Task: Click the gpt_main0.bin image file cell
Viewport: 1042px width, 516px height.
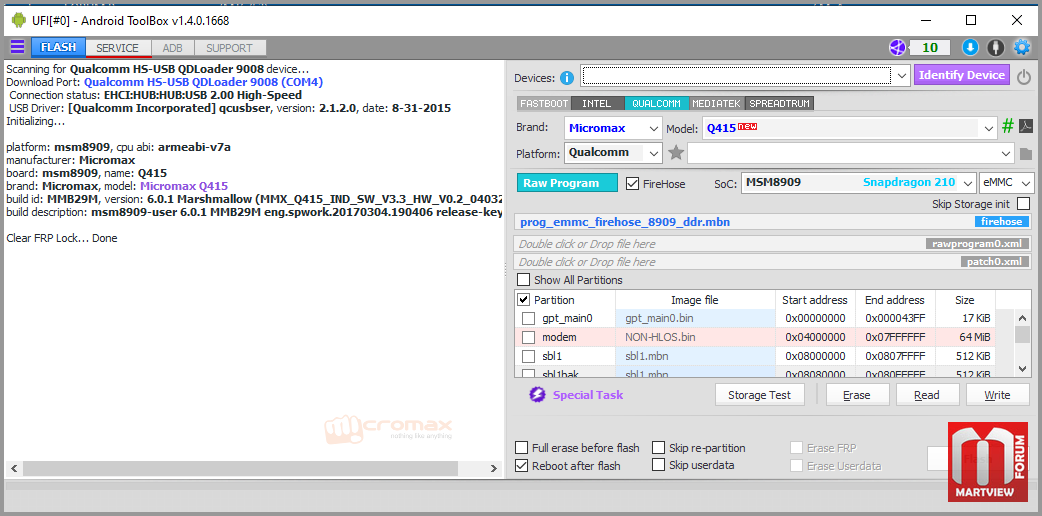Action: click(695, 319)
